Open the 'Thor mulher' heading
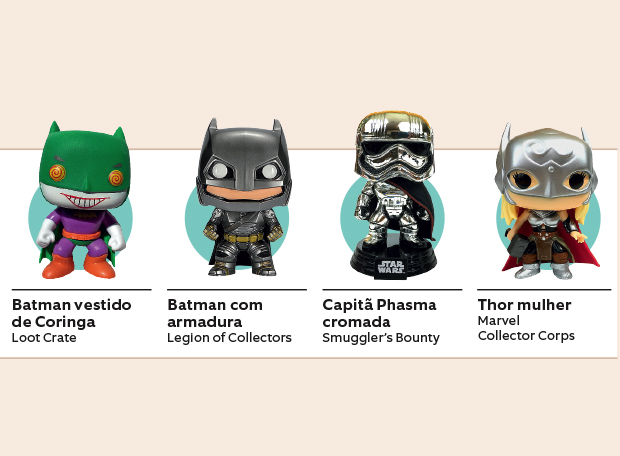Viewport: 620px width, 456px height. click(x=524, y=305)
